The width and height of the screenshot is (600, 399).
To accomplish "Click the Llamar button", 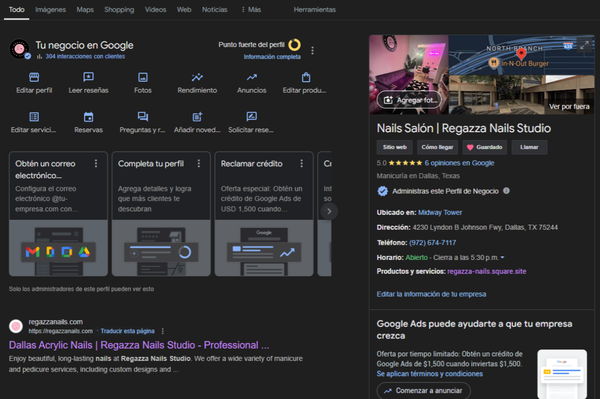I will [529, 147].
